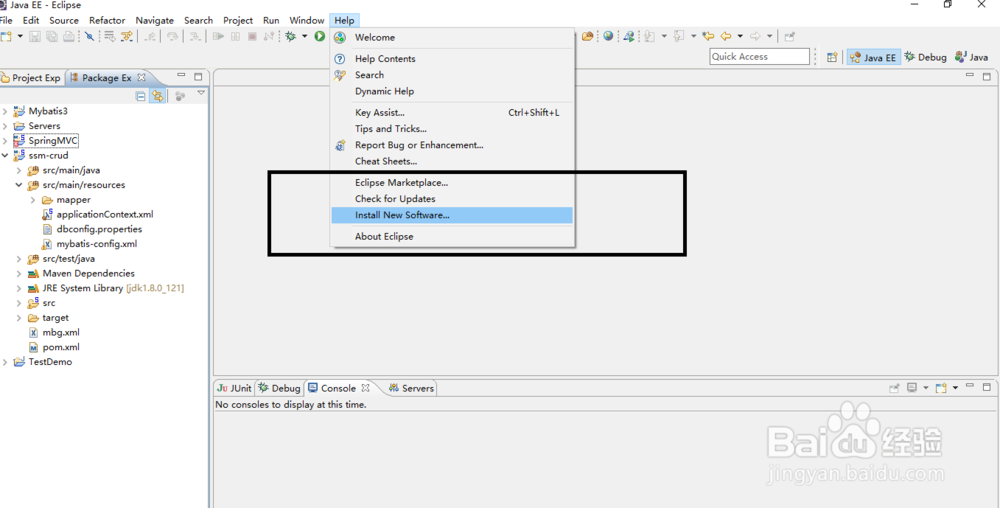The height and width of the screenshot is (508, 1000).
Task: Click the Open Web Browser globe icon
Action: (608, 36)
